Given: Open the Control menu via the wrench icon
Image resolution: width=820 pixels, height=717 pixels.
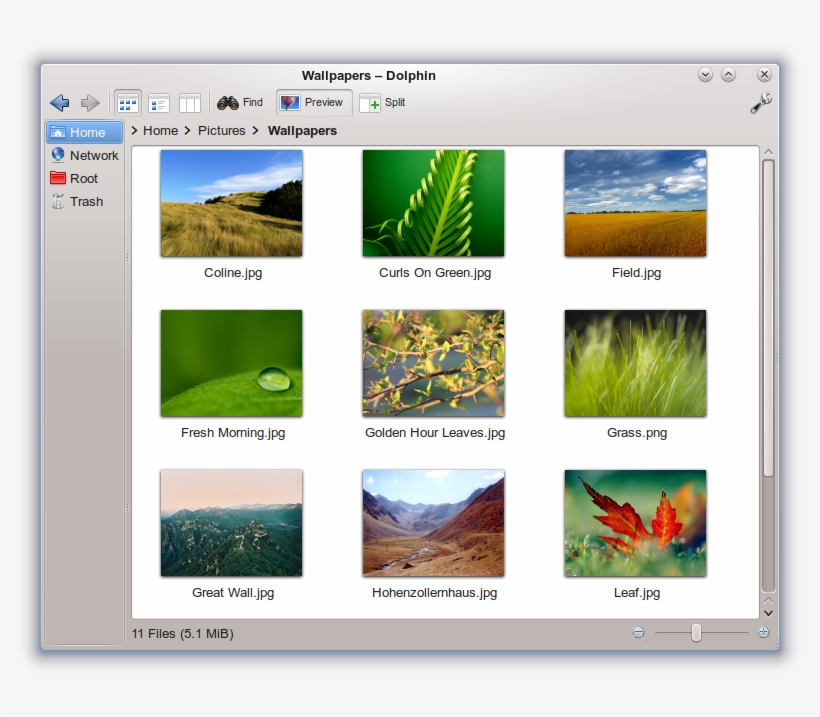Looking at the screenshot, I should click(x=761, y=102).
